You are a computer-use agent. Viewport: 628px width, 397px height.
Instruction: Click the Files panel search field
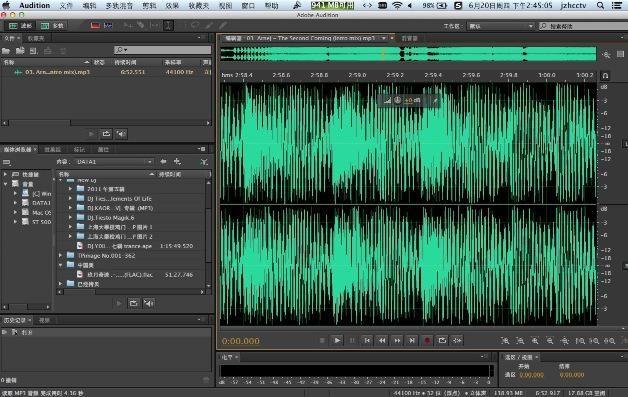pos(163,50)
